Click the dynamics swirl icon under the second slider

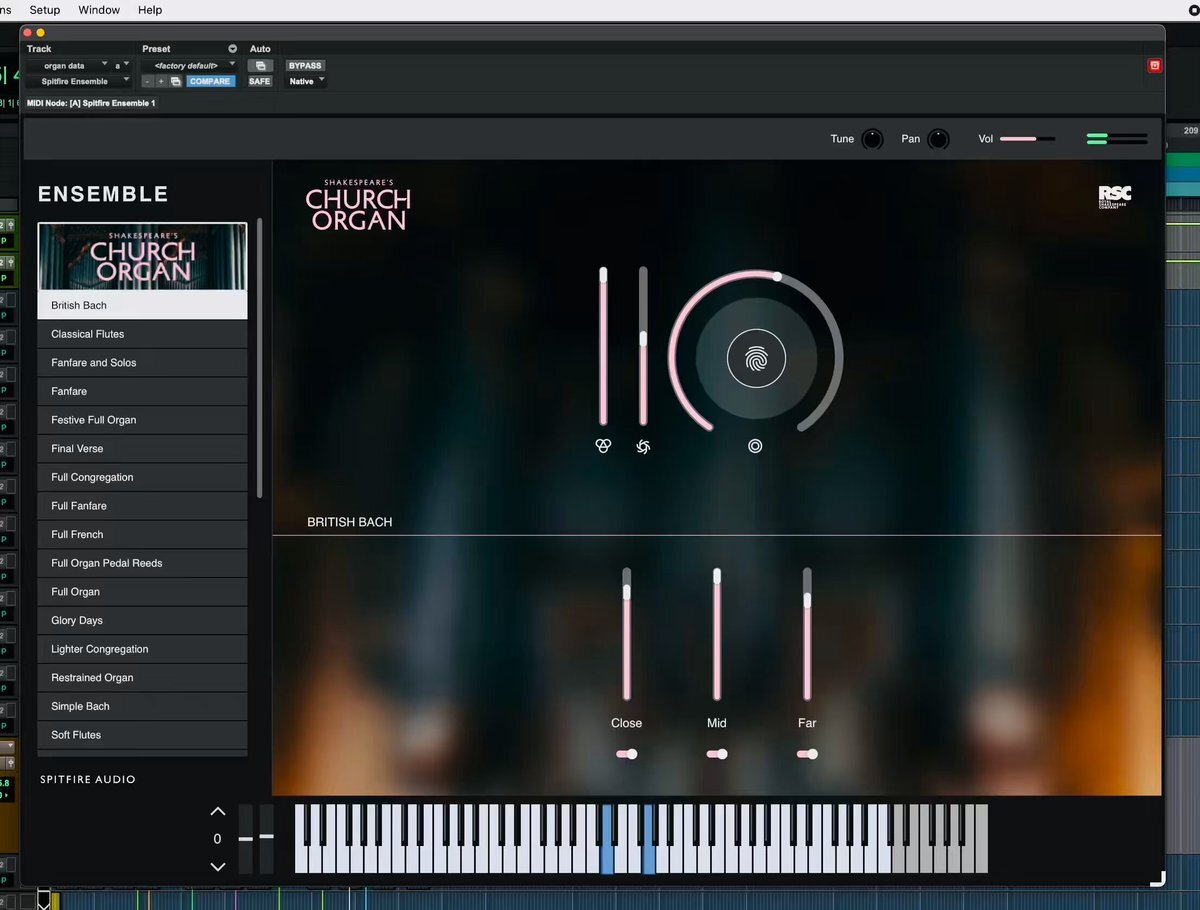pyautogui.click(x=643, y=446)
